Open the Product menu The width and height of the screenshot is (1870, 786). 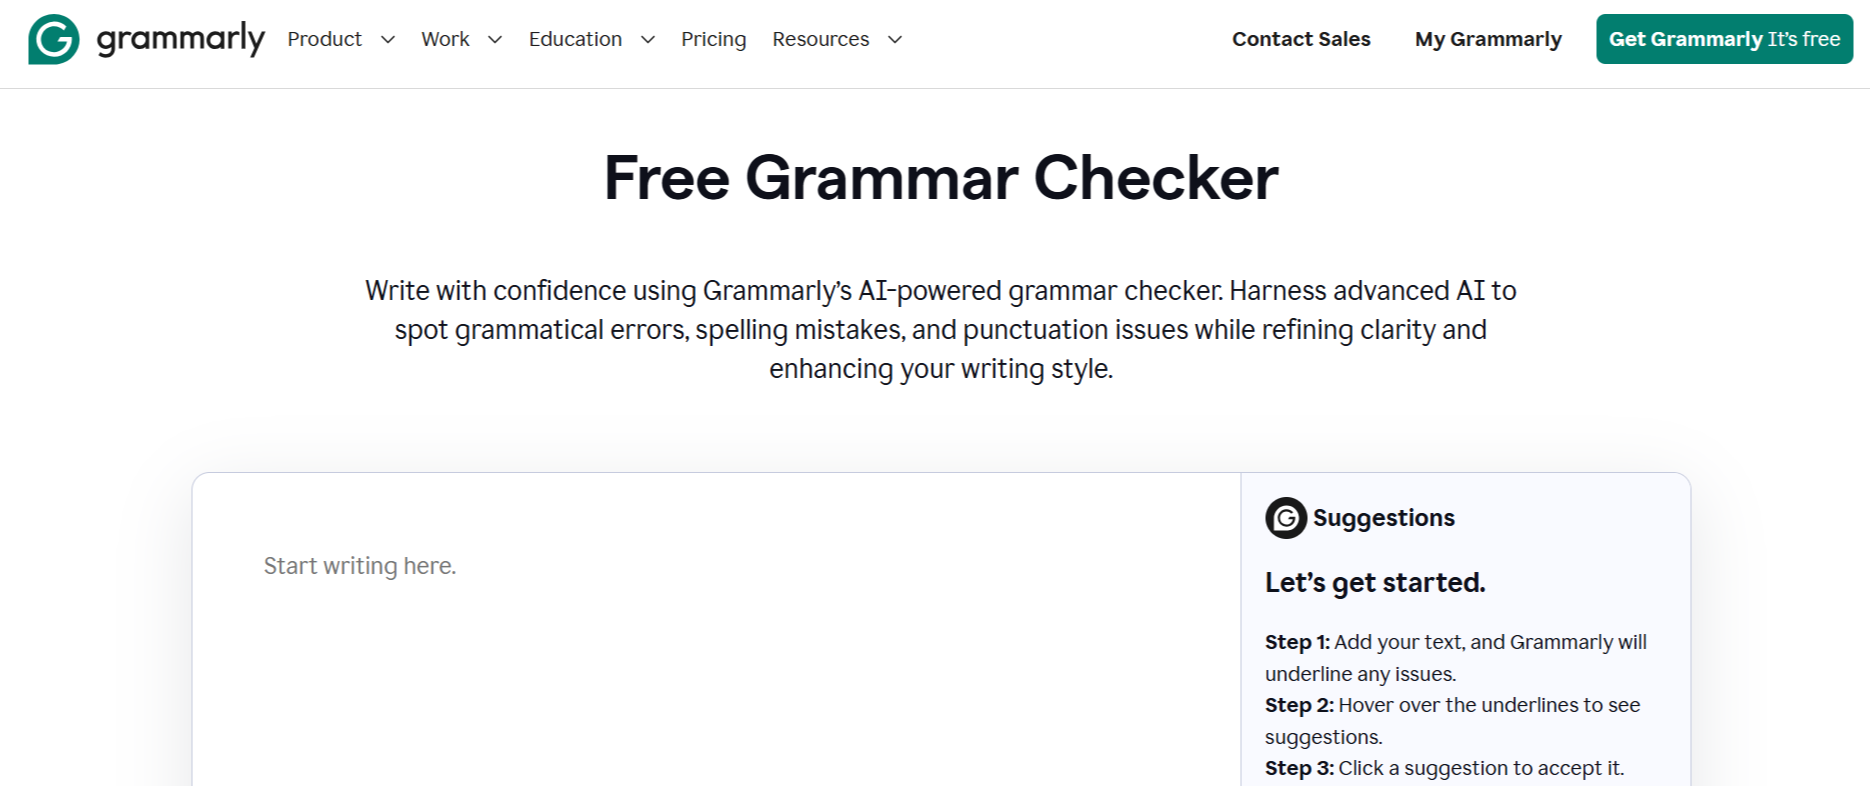[x=325, y=39]
